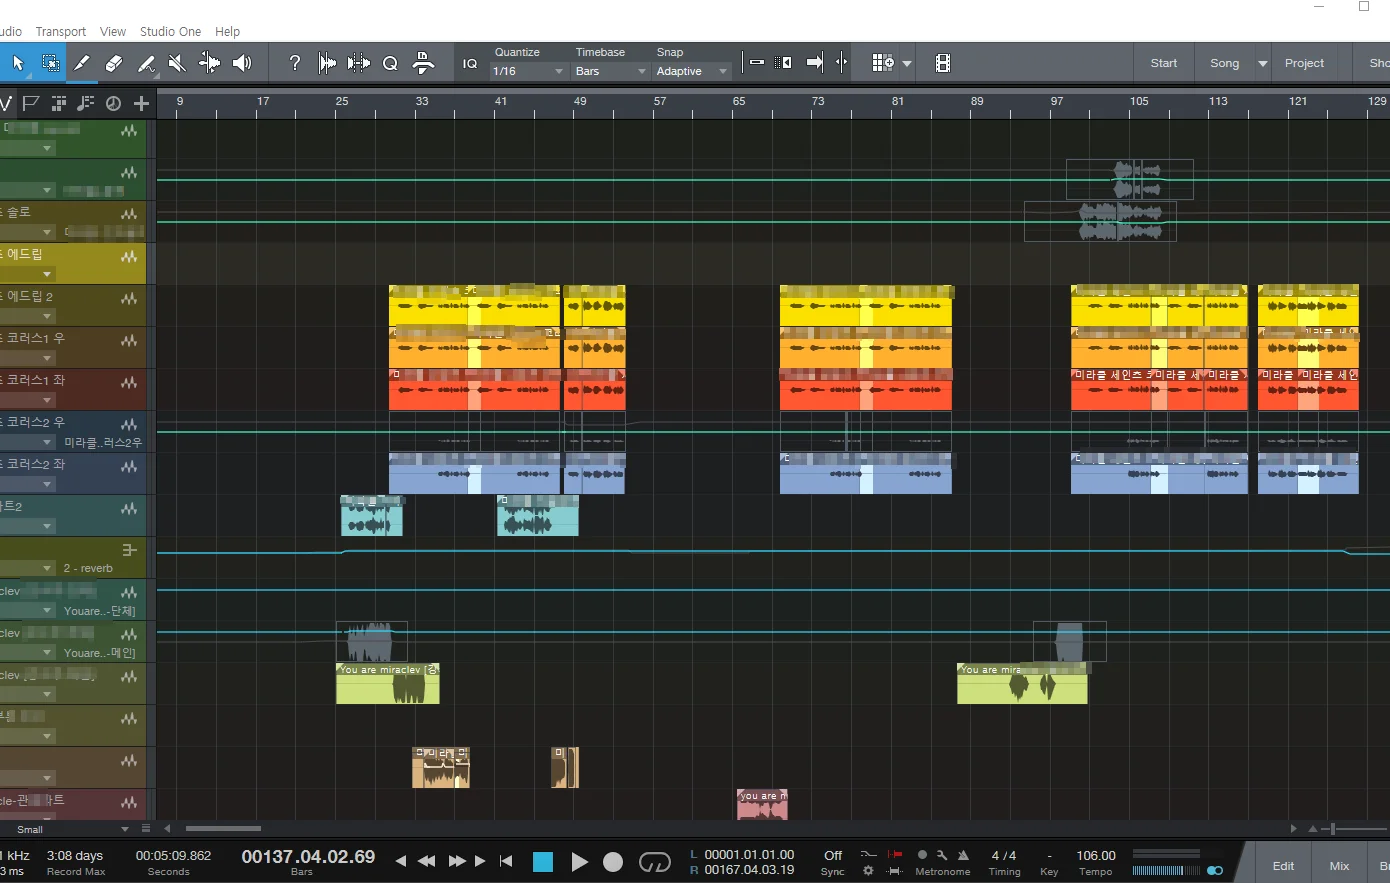Select the Bend tool
Viewport: 1390px width, 883px height.
(x=210, y=63)
